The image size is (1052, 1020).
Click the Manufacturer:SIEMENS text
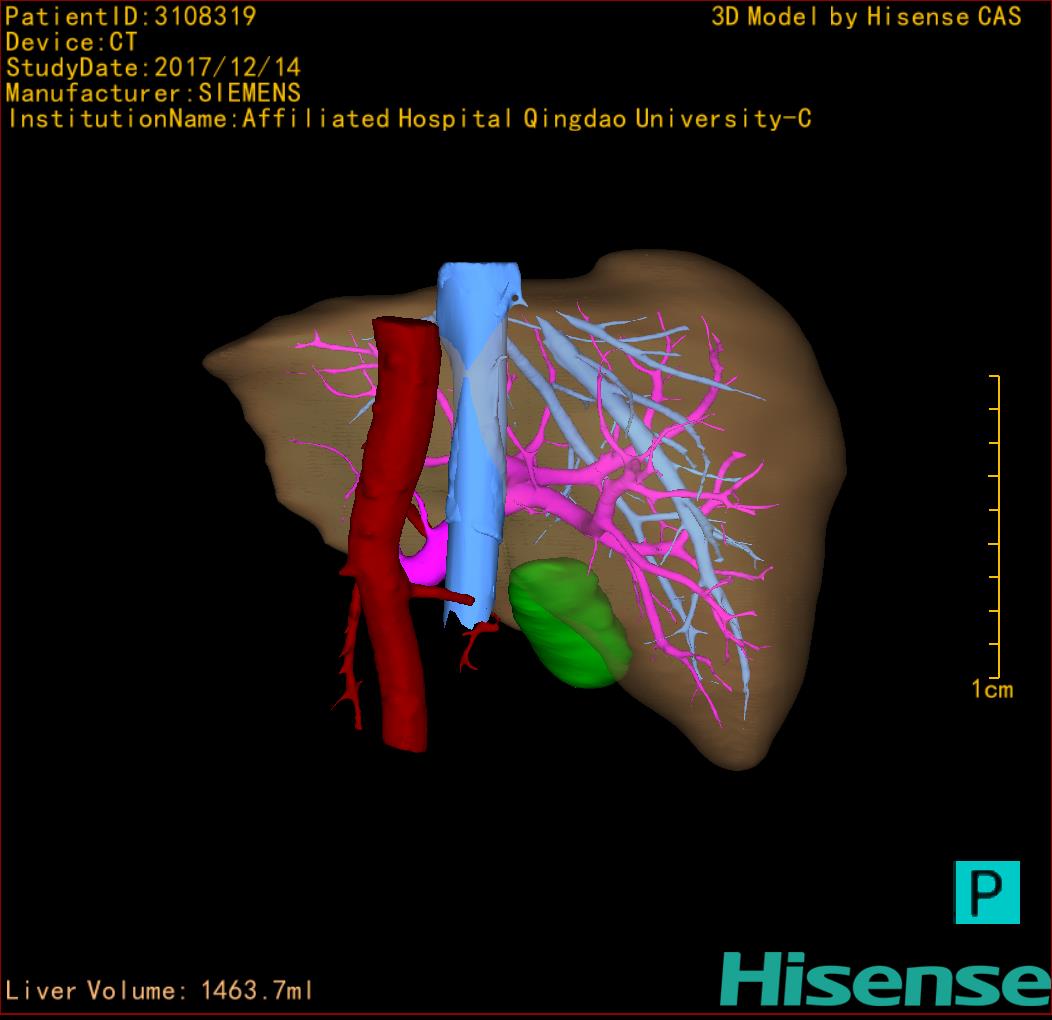tap(153, 93)
